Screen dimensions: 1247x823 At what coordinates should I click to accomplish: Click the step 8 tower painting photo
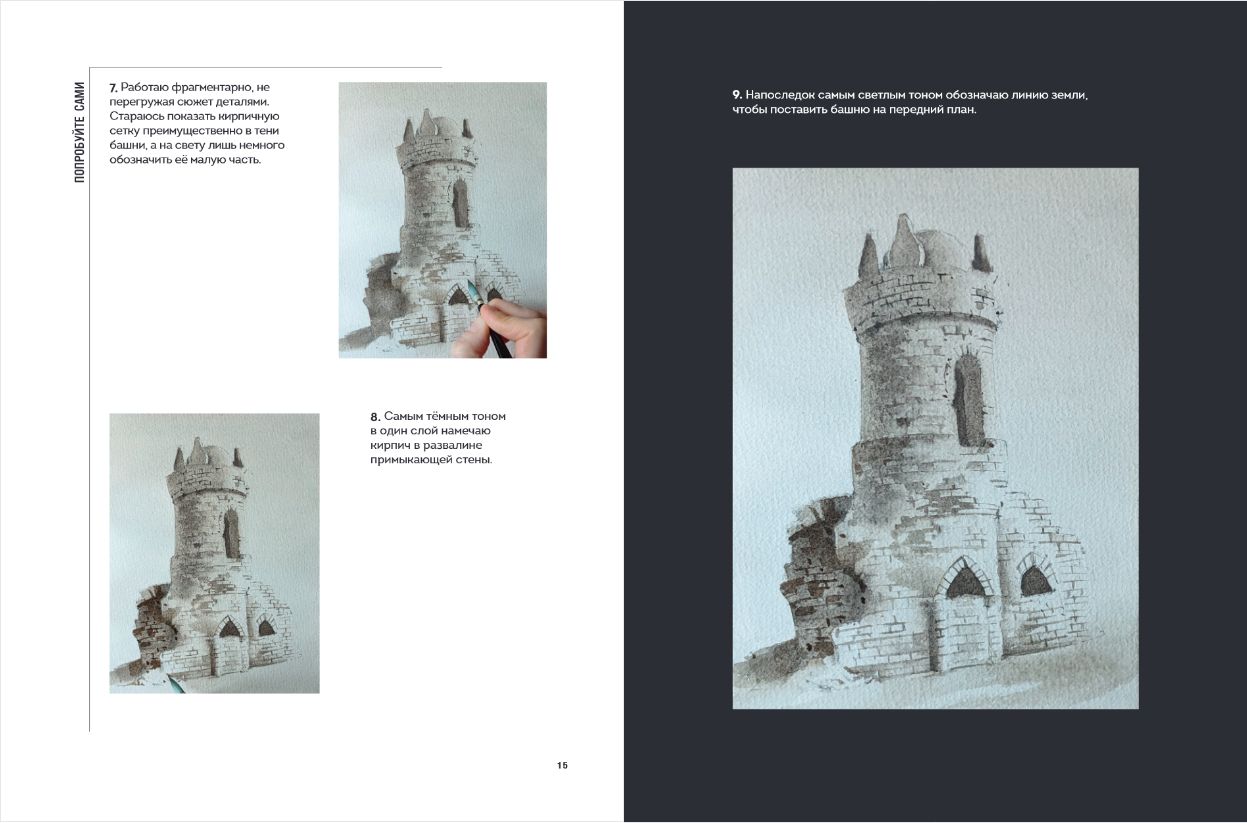(214, 553)
